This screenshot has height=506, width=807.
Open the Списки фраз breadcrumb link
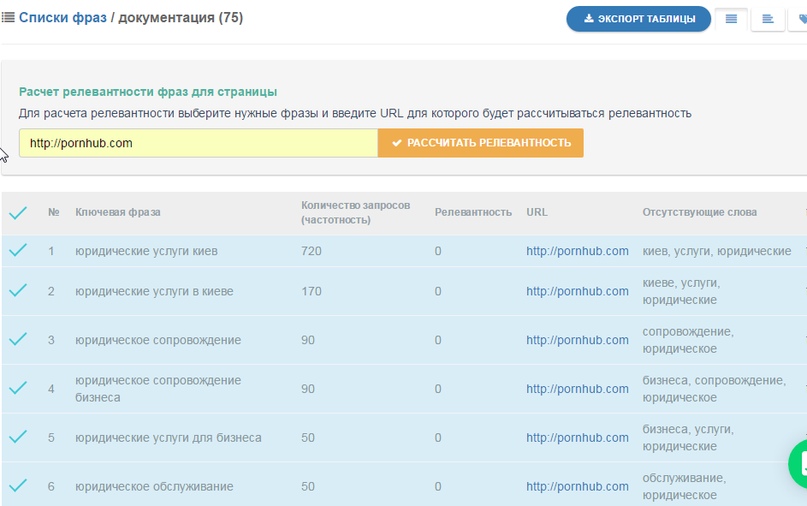click(x=63, y=18)
